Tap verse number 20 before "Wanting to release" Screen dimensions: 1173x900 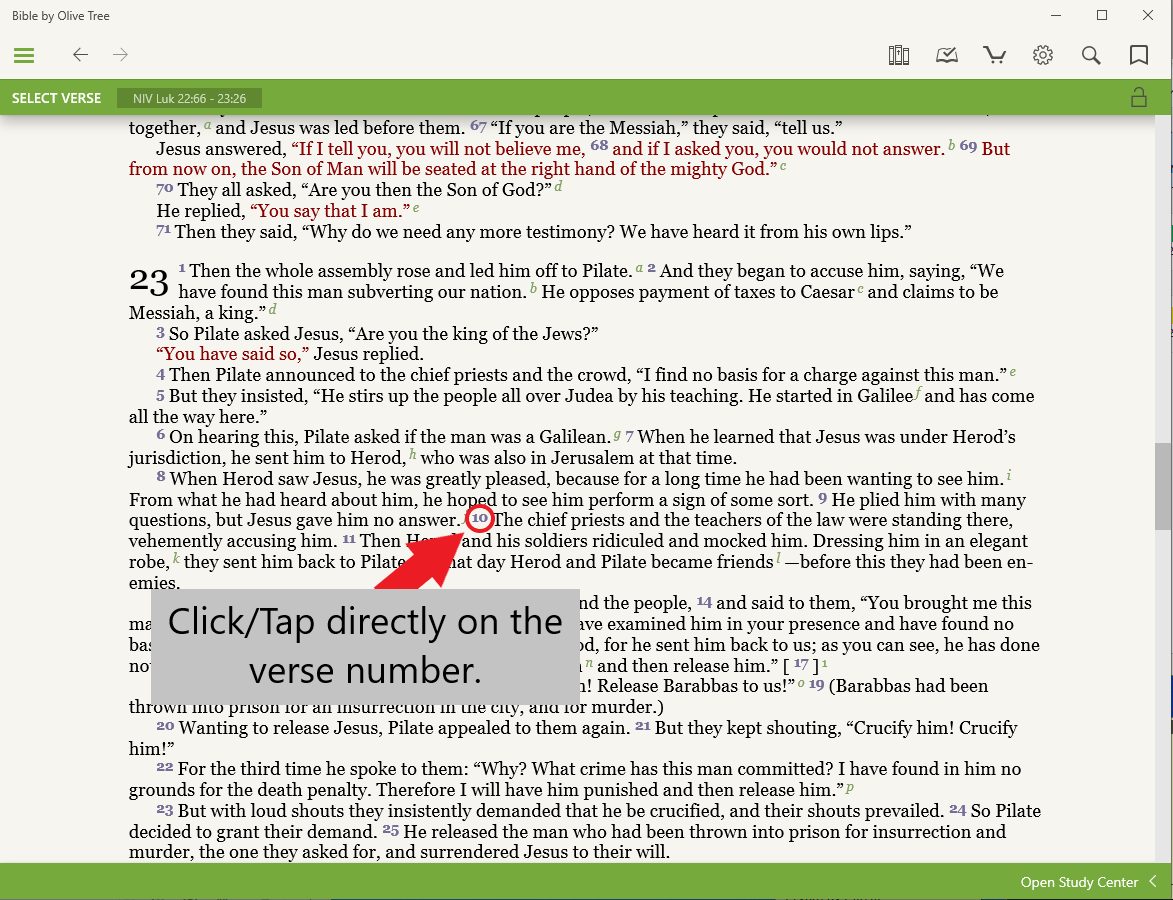click(165, 726)
